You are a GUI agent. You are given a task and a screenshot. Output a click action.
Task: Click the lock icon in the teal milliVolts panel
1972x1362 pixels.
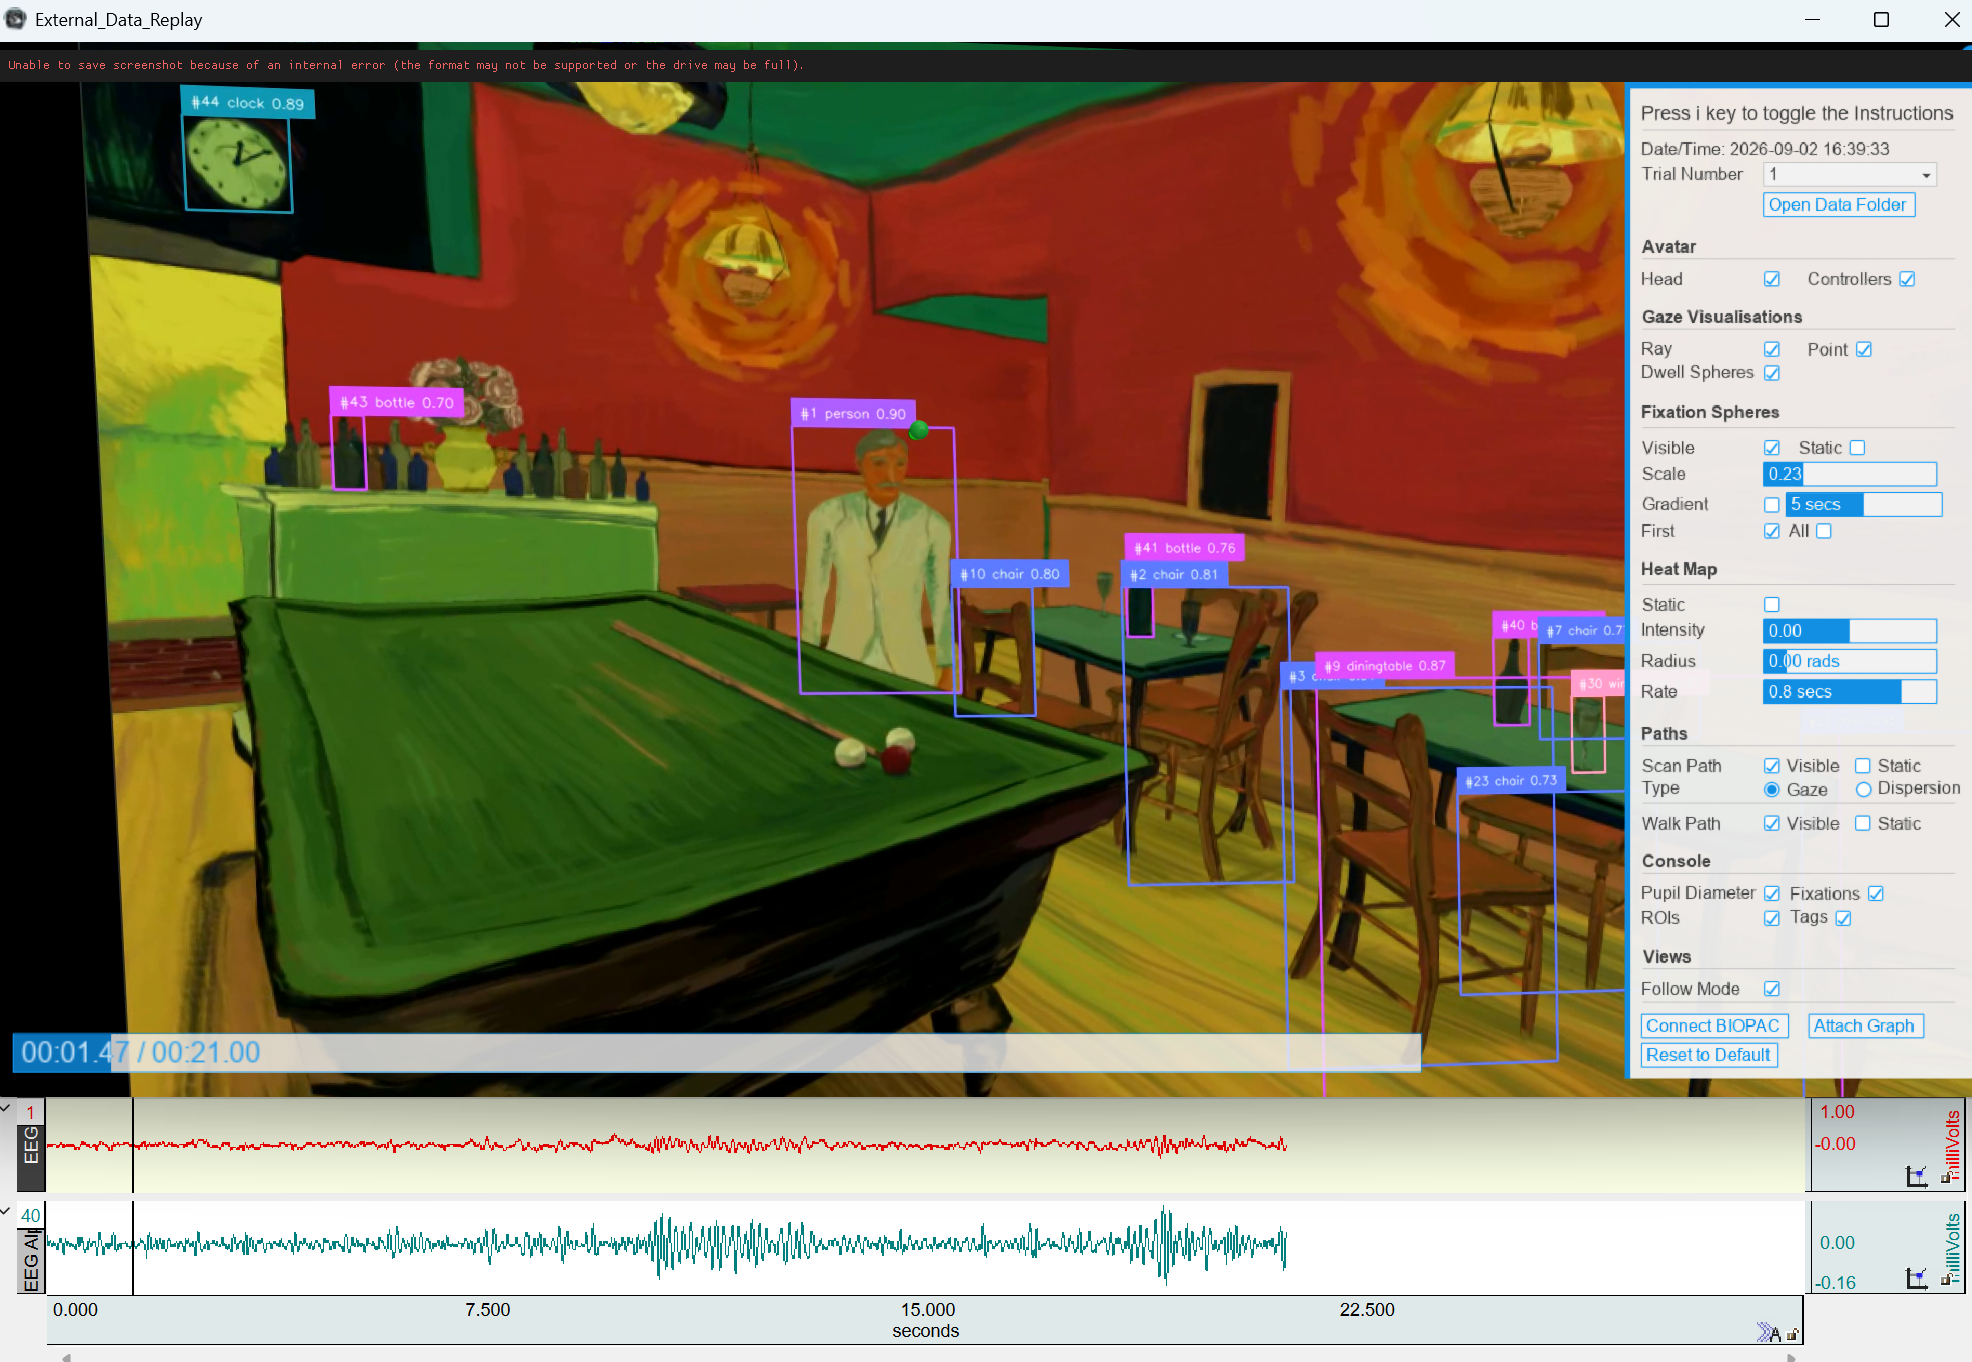[1946, 1279]
